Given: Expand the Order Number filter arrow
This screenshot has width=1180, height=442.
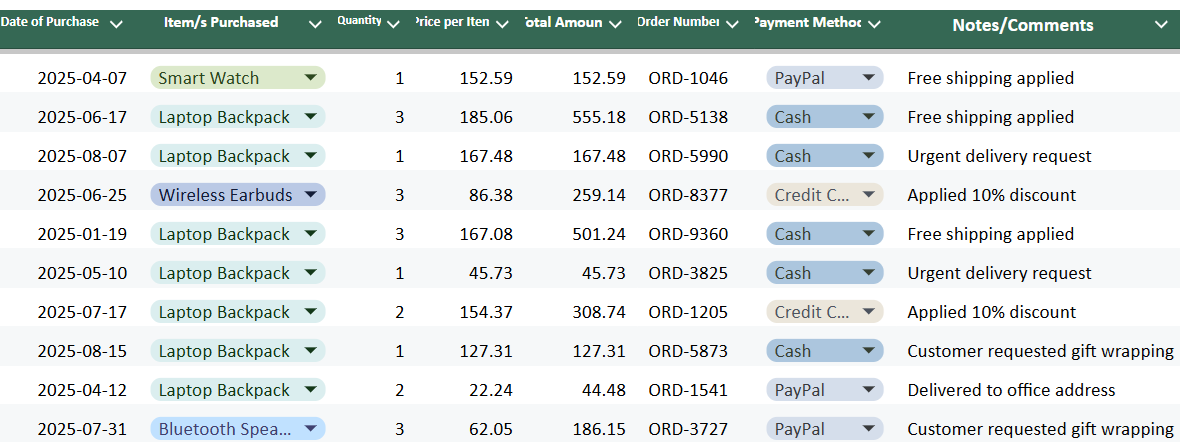Looking at the screenshot, I should 733,24.
